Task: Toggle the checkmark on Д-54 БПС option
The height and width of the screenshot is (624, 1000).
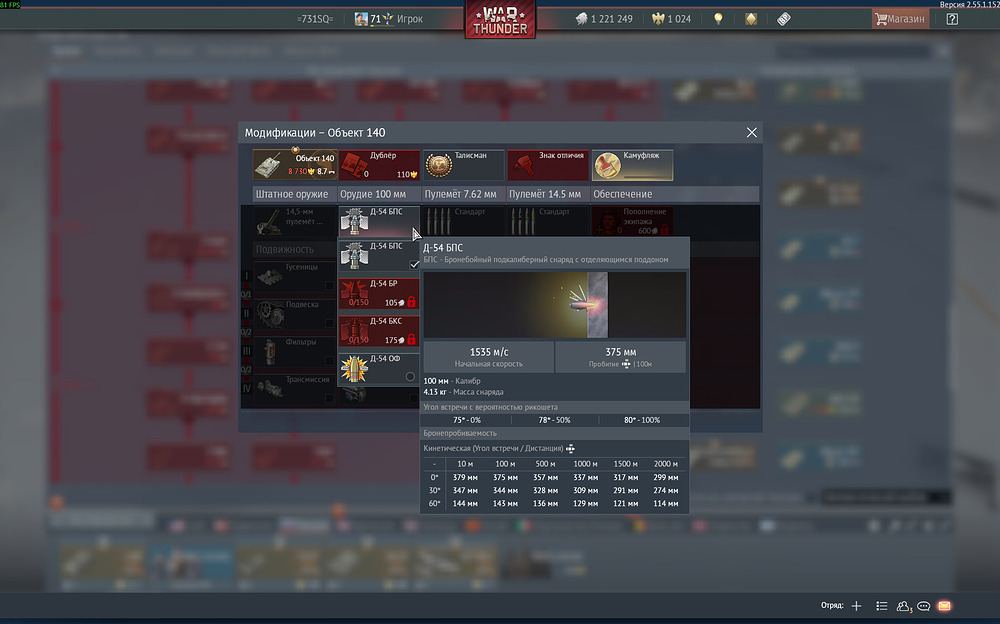Action: (414, 264)
